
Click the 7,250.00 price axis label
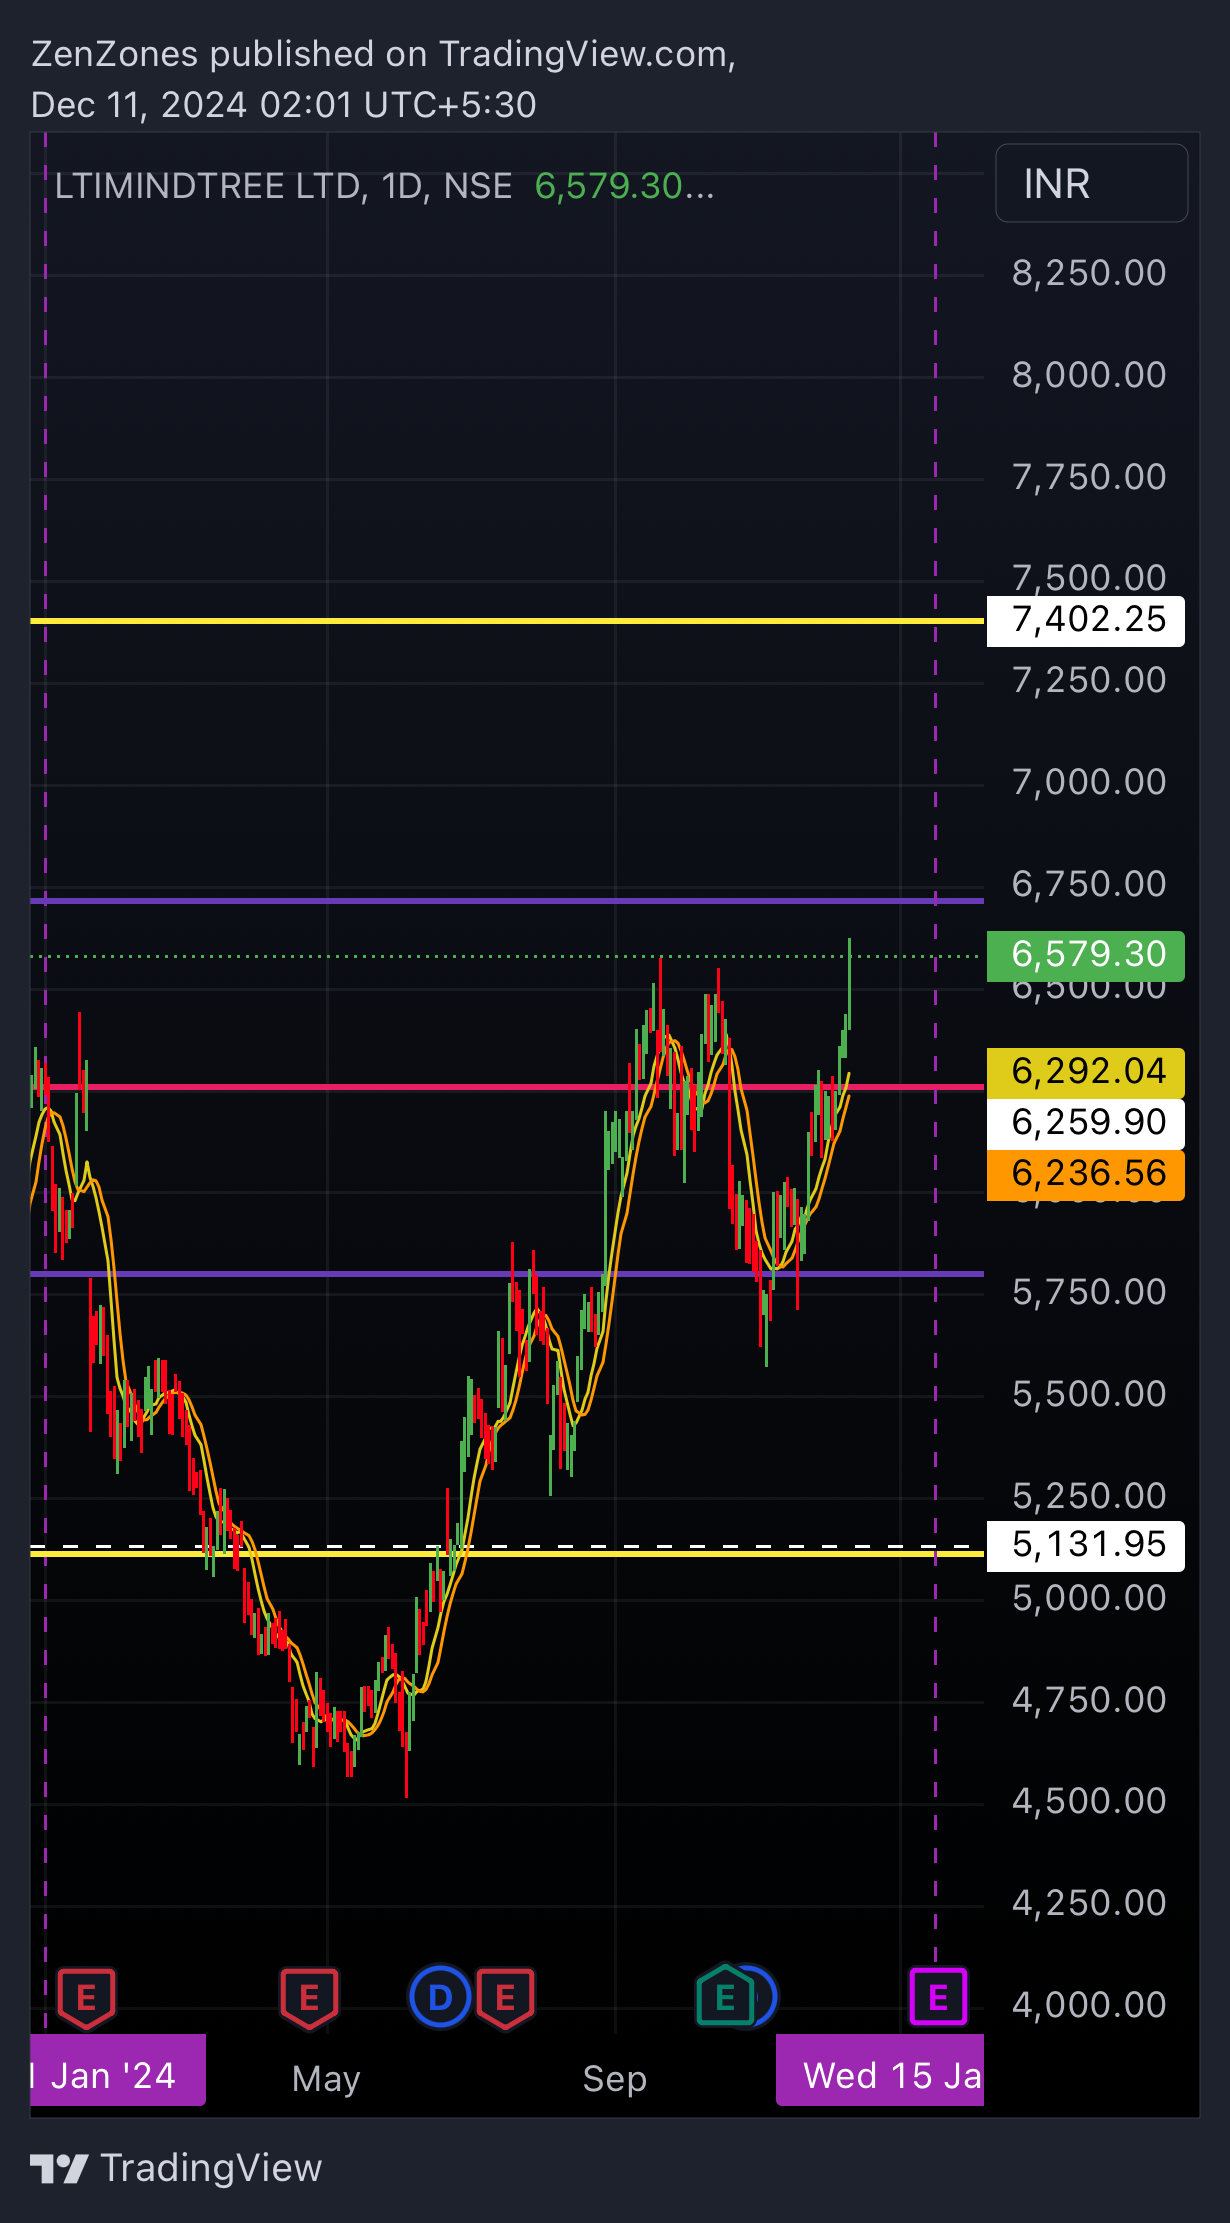pyautogui.click(x=1089, y=680)
